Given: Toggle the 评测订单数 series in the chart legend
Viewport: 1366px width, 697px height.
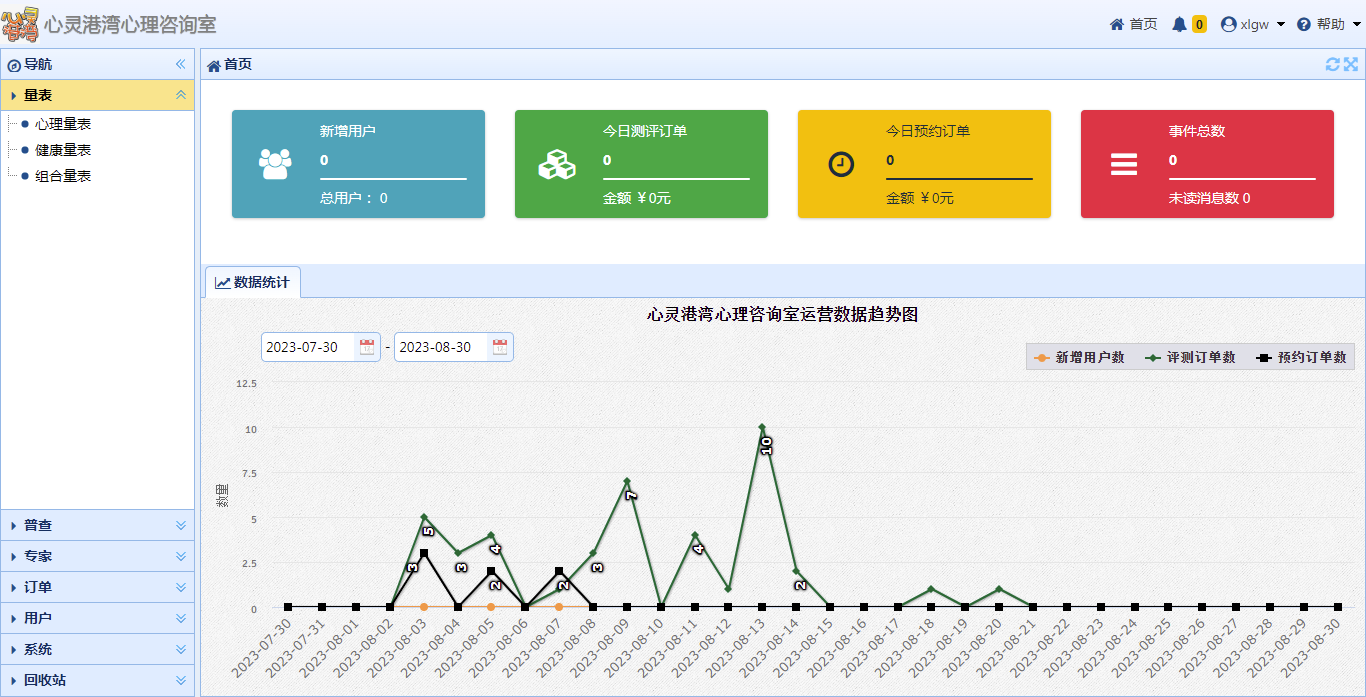Looking at the screenshot, I should (1191, 357).
